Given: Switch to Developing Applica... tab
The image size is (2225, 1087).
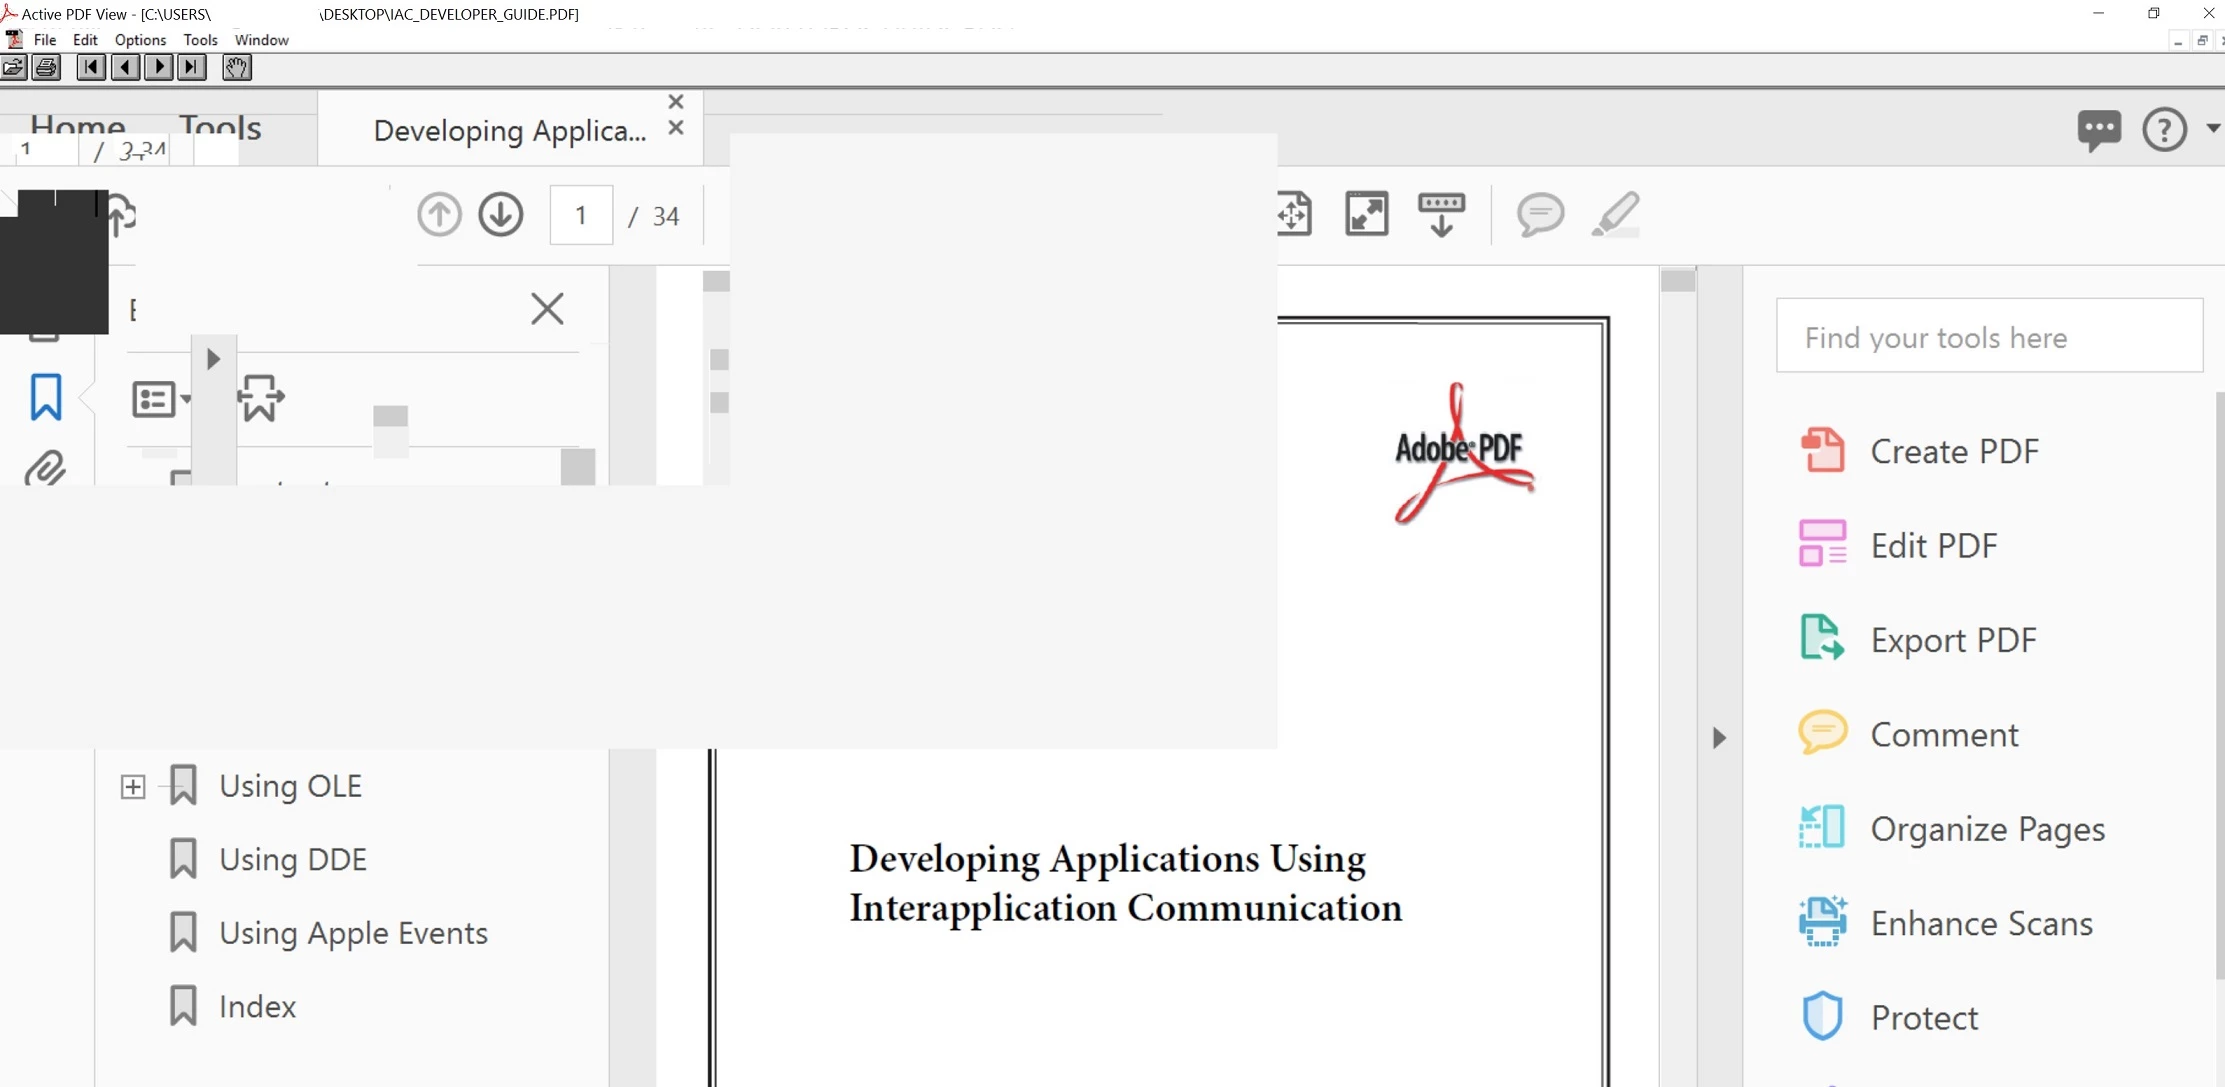Looking at the screenshot, I should pos(509,131).
